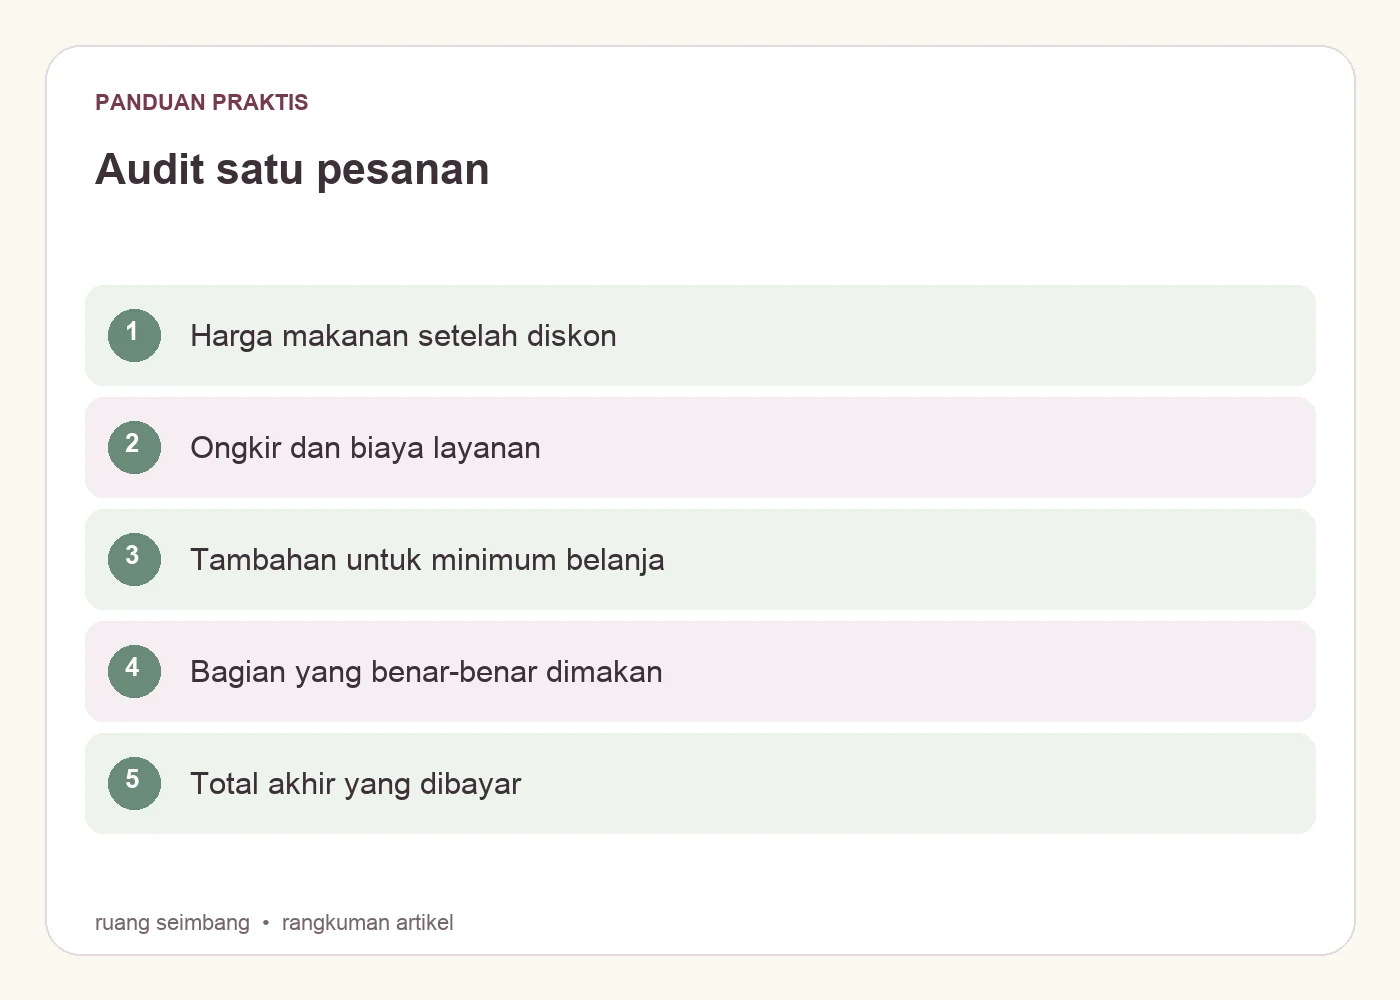Click step number 4 badge
1400x1000 pixels.
(134, 671)
